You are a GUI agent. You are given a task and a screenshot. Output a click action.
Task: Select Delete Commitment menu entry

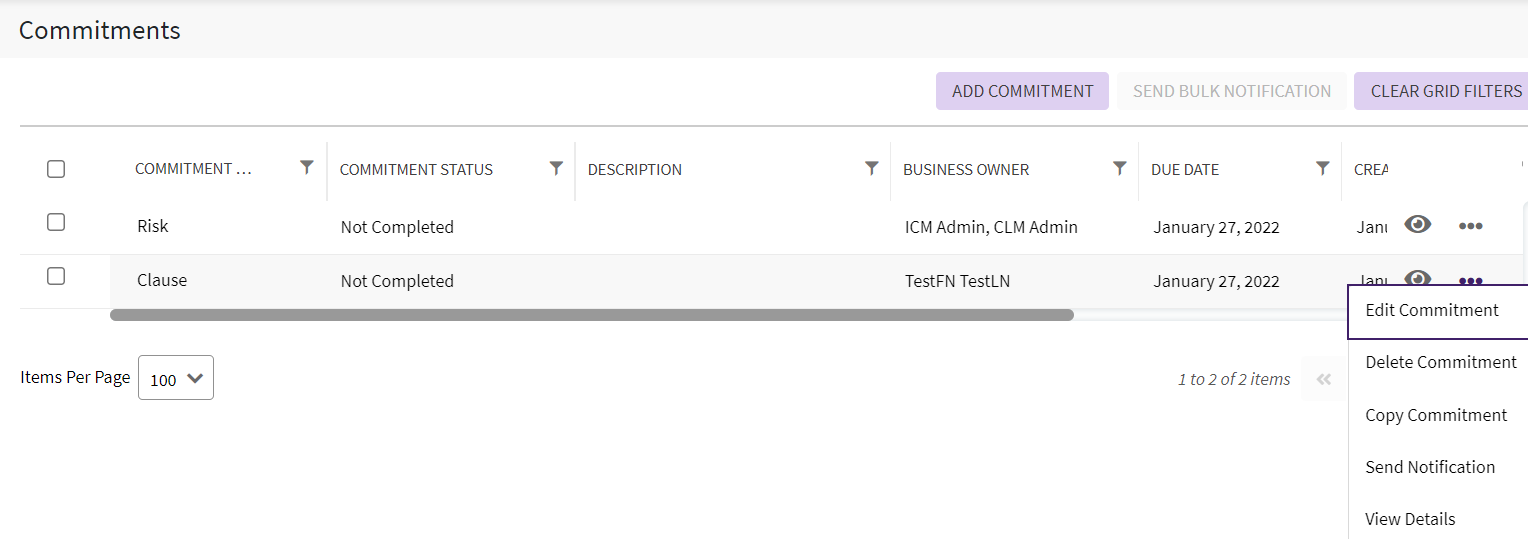pos(1440,362)
